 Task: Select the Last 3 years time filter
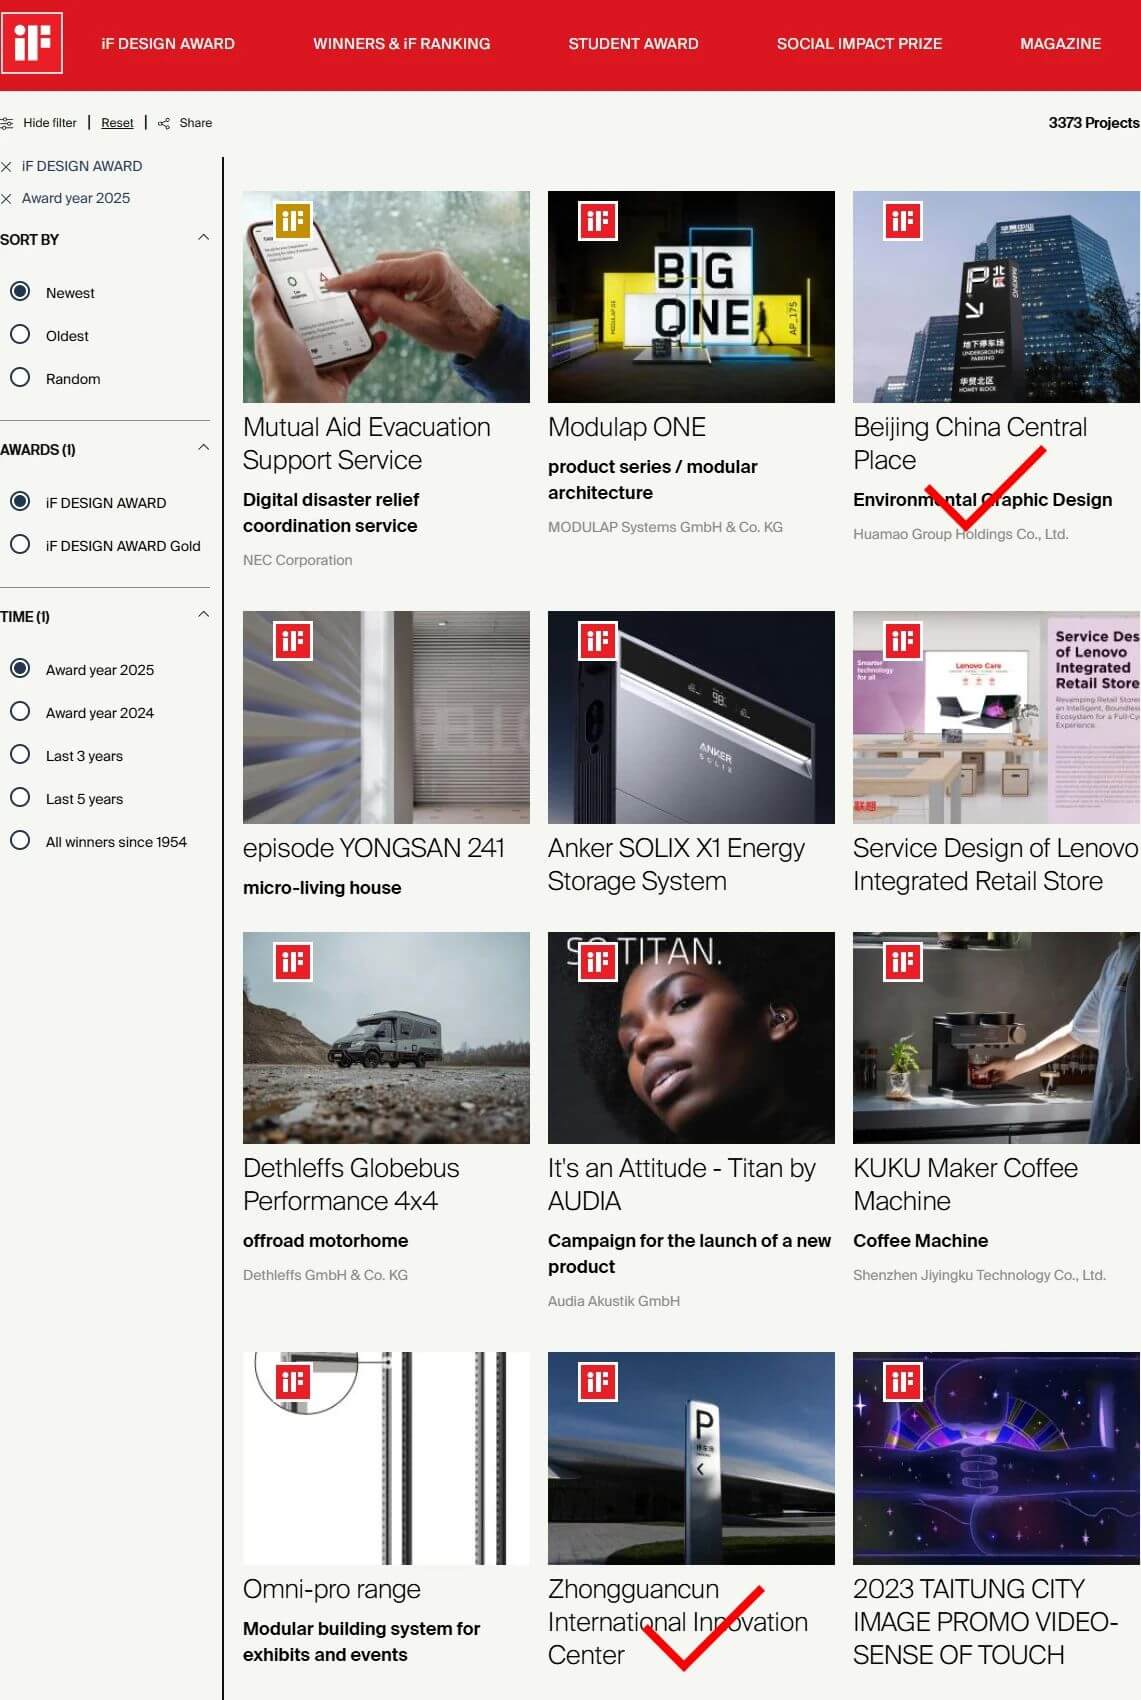click(x=20, y=755)
